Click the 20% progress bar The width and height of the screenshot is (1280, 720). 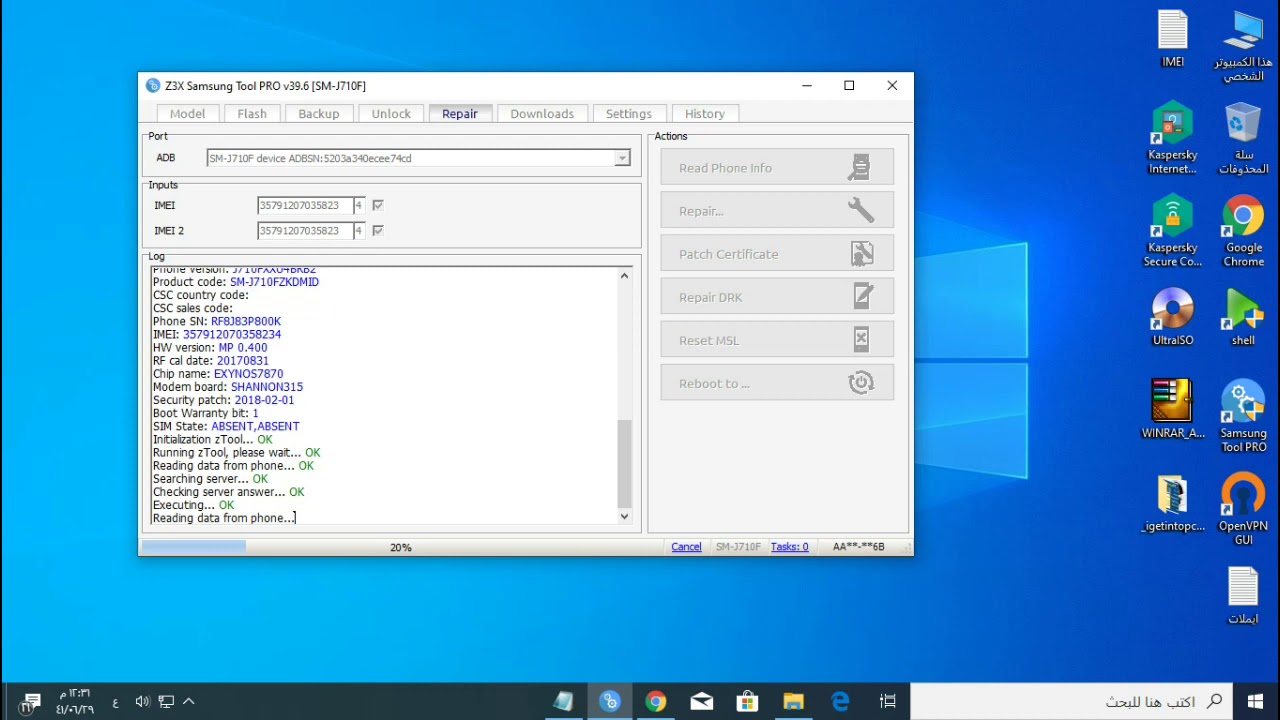coord(401,547)
